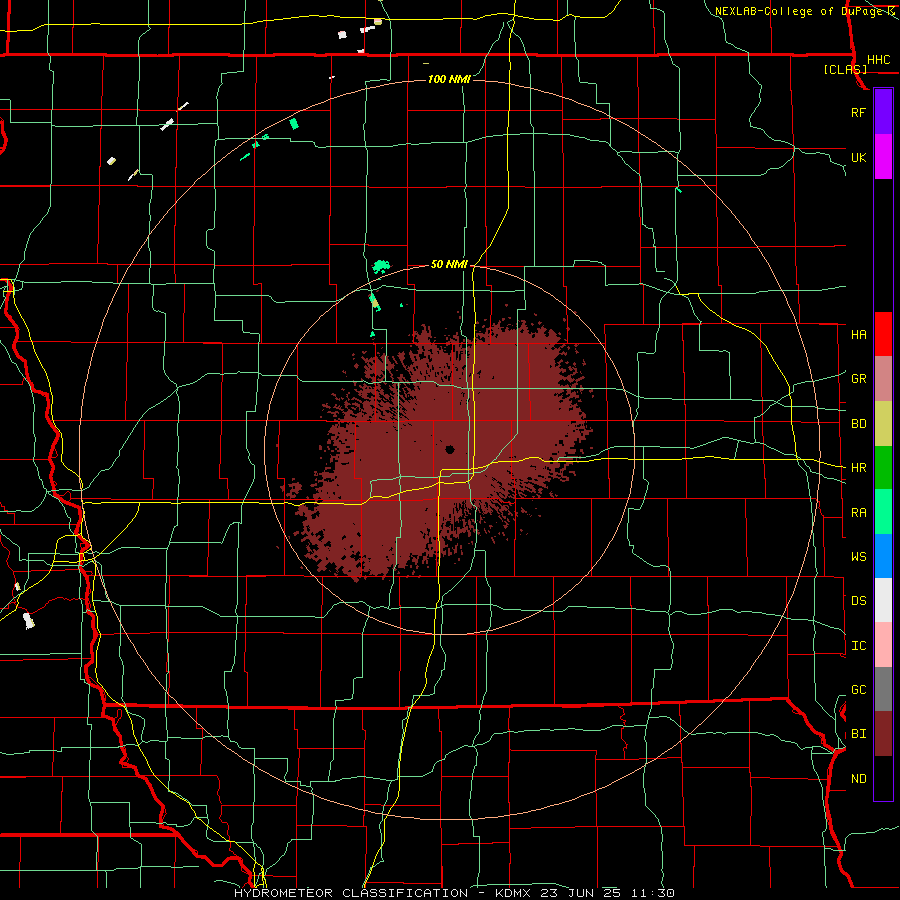
Task: Click the 'HA' legend label
Action: point(858,335)
